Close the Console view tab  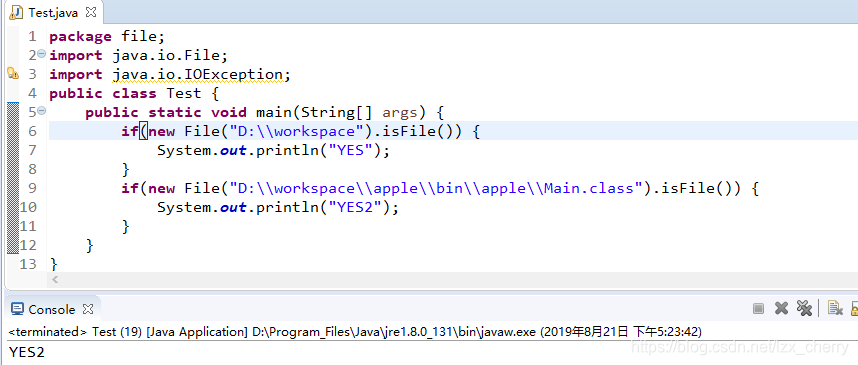(x=88, y=309)
